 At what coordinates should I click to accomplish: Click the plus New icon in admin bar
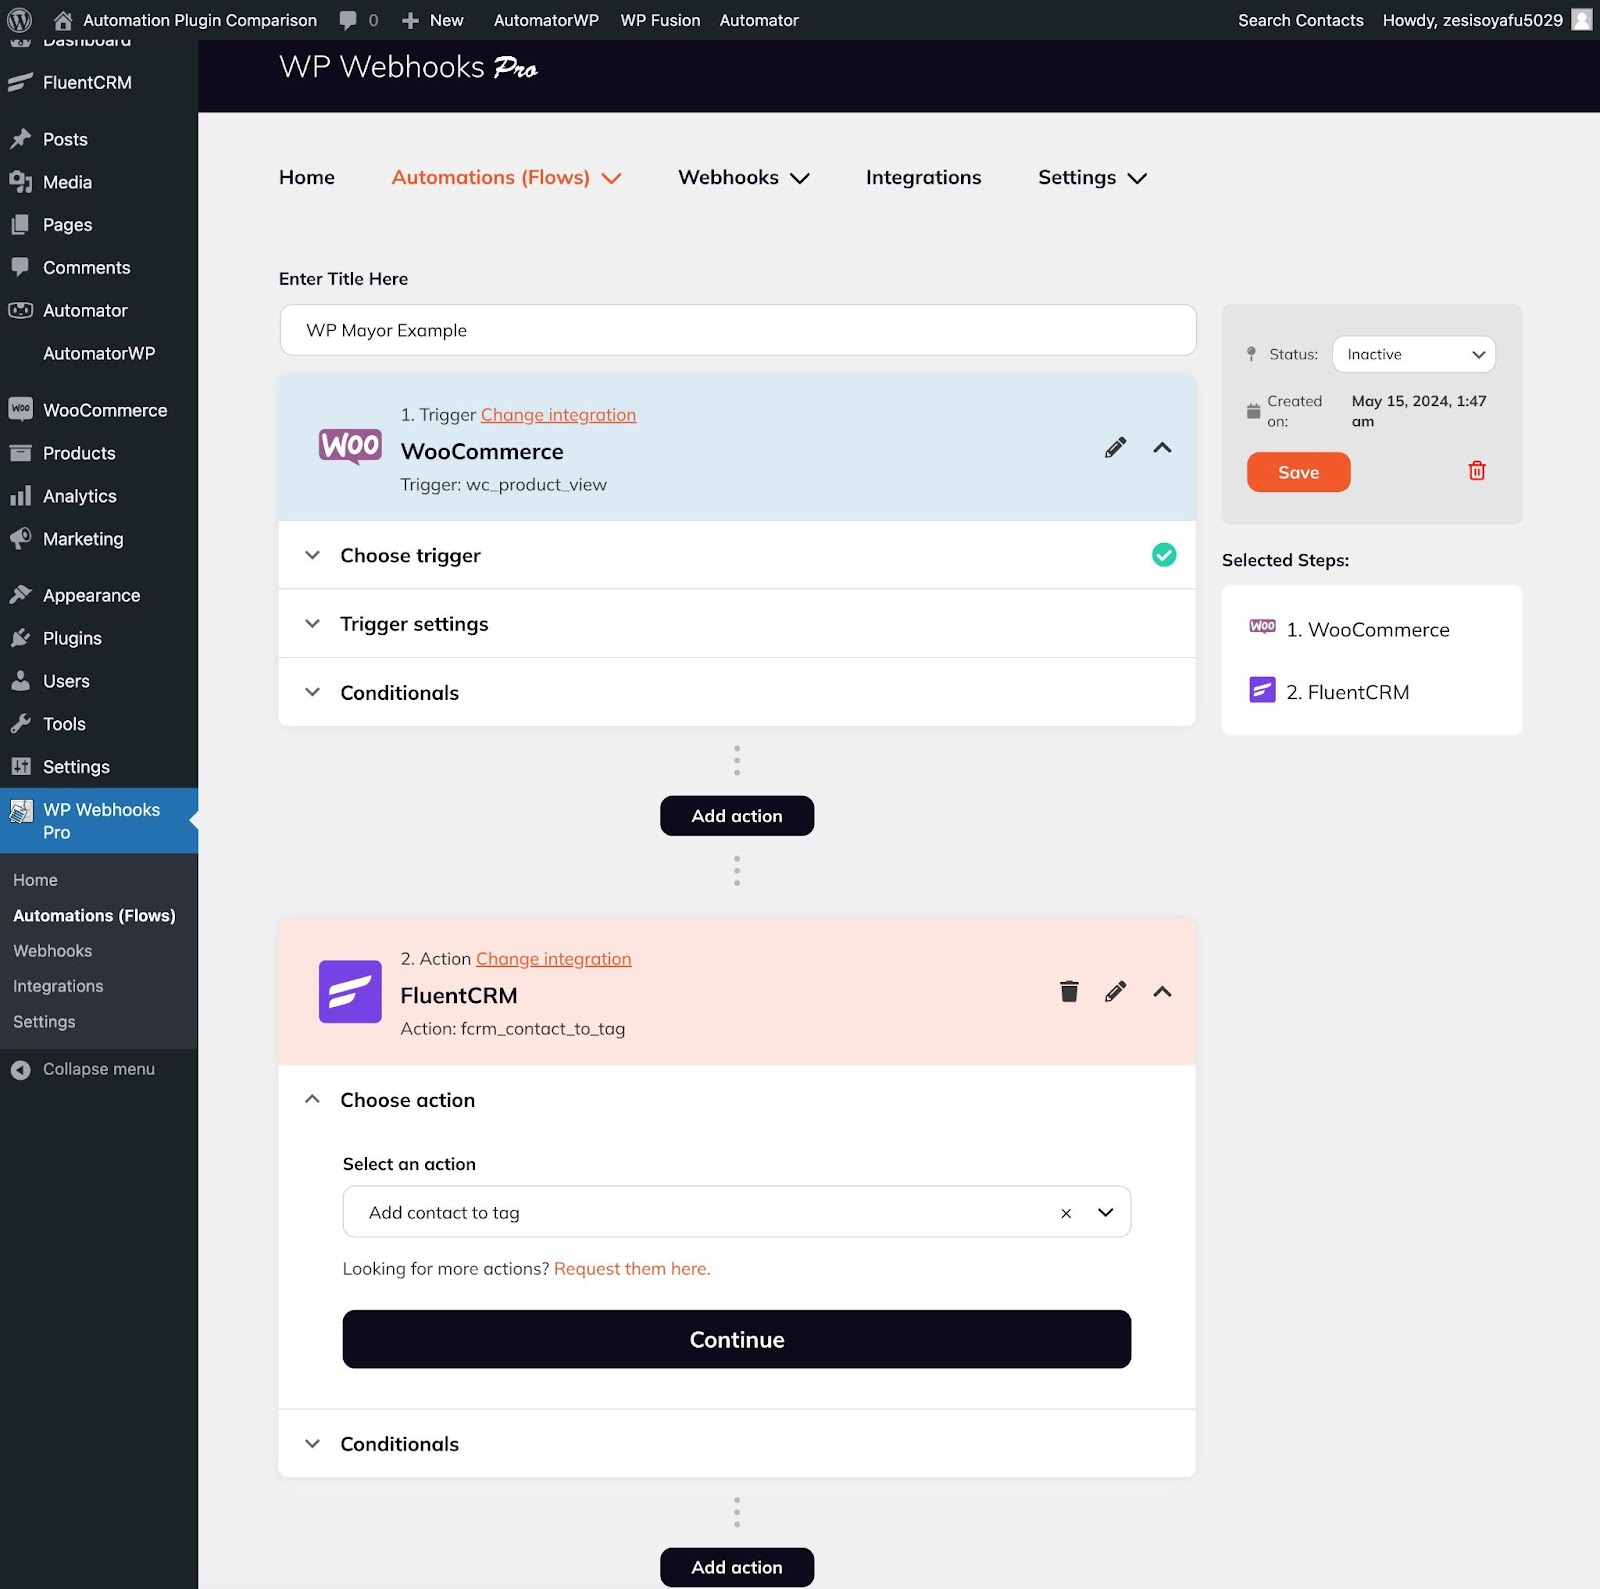point(410,20)
